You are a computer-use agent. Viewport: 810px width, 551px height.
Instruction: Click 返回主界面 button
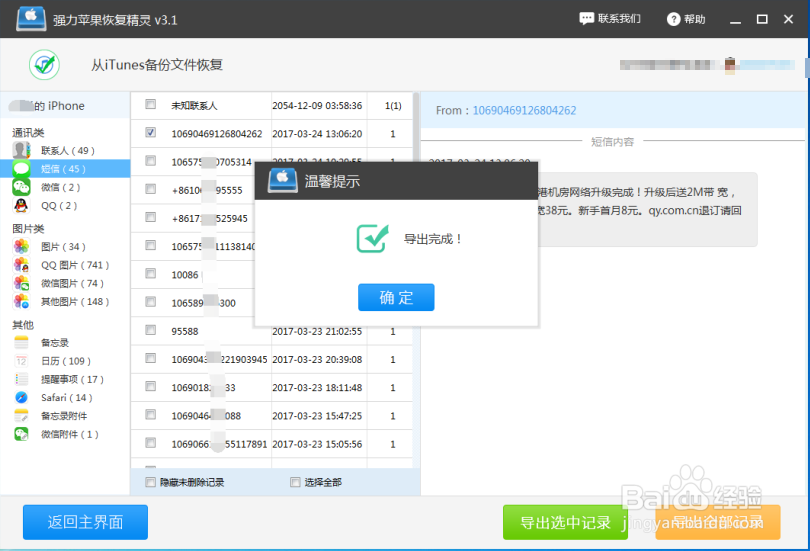pos(85,522)
